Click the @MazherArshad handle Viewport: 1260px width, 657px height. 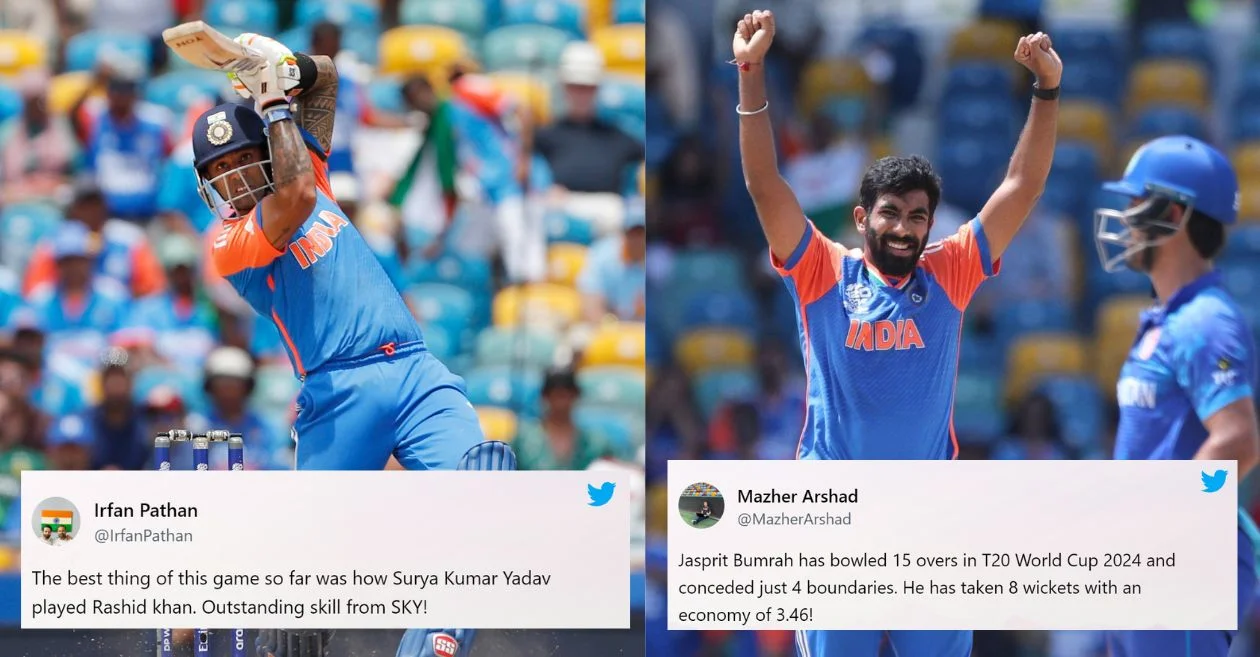(794, 519)
